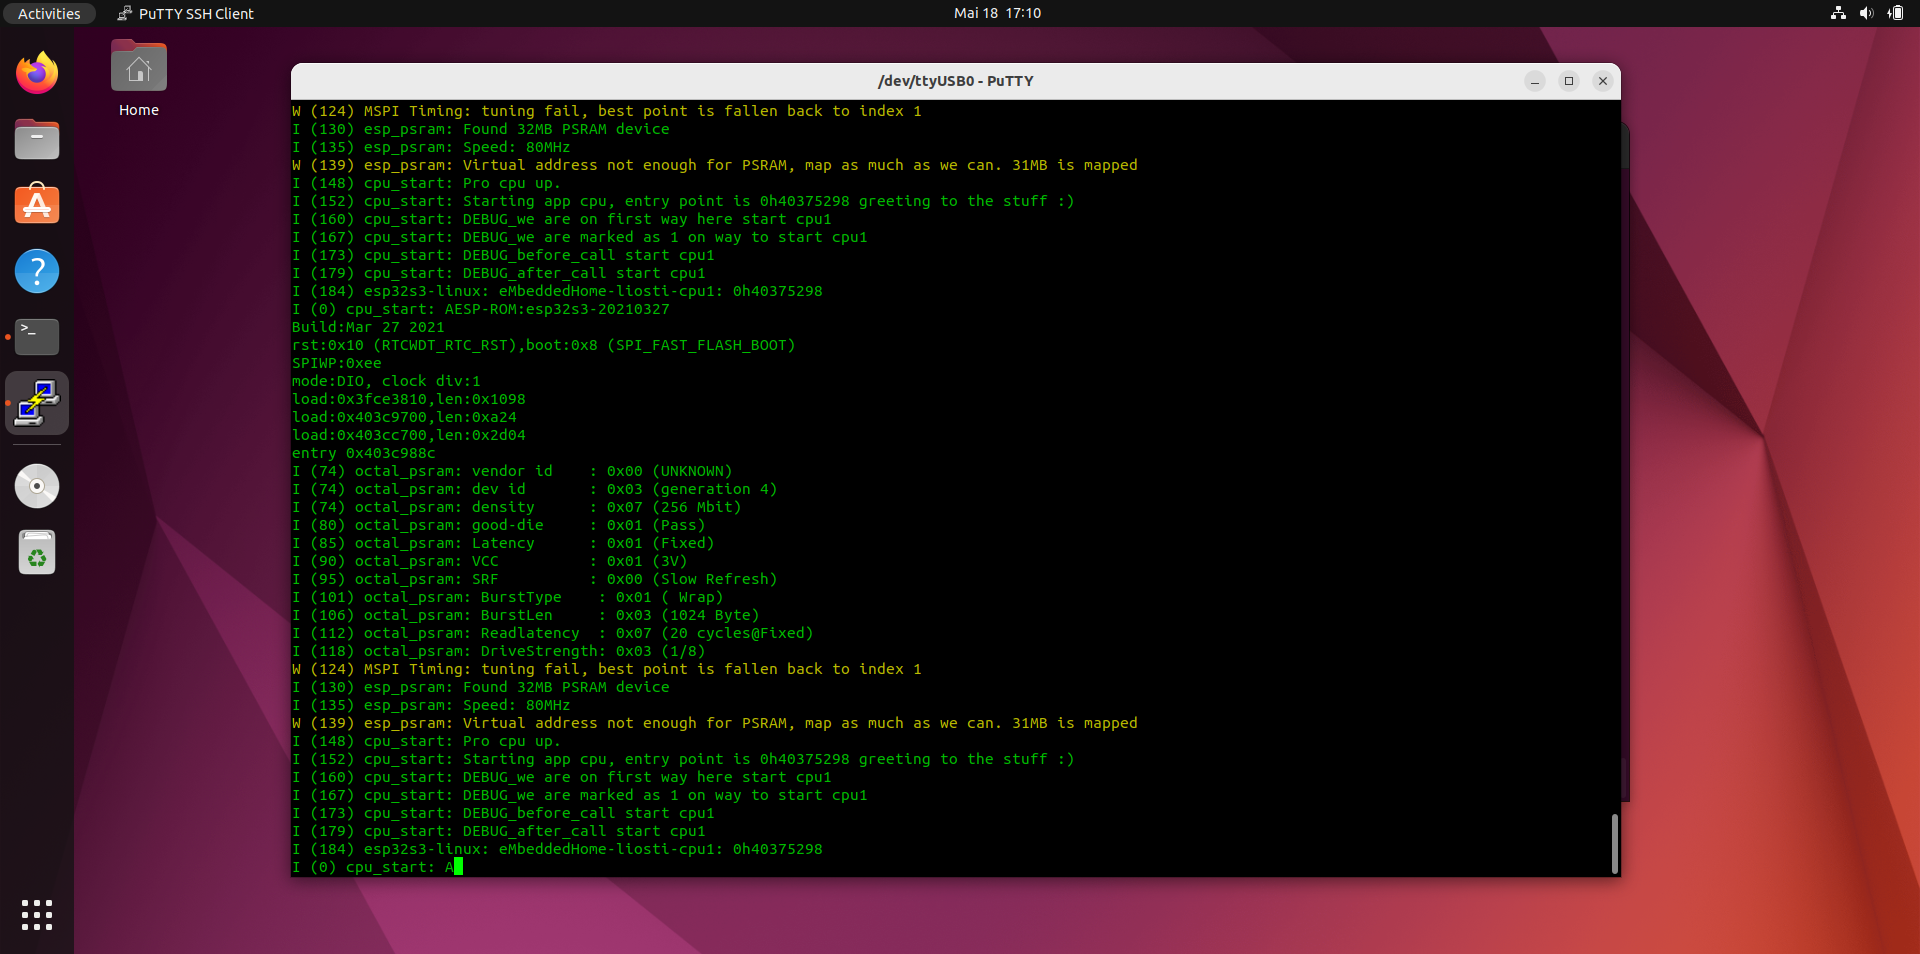Open the disc drive icon in dock
Screen dimensions: 1920x954
click(37, 486)
